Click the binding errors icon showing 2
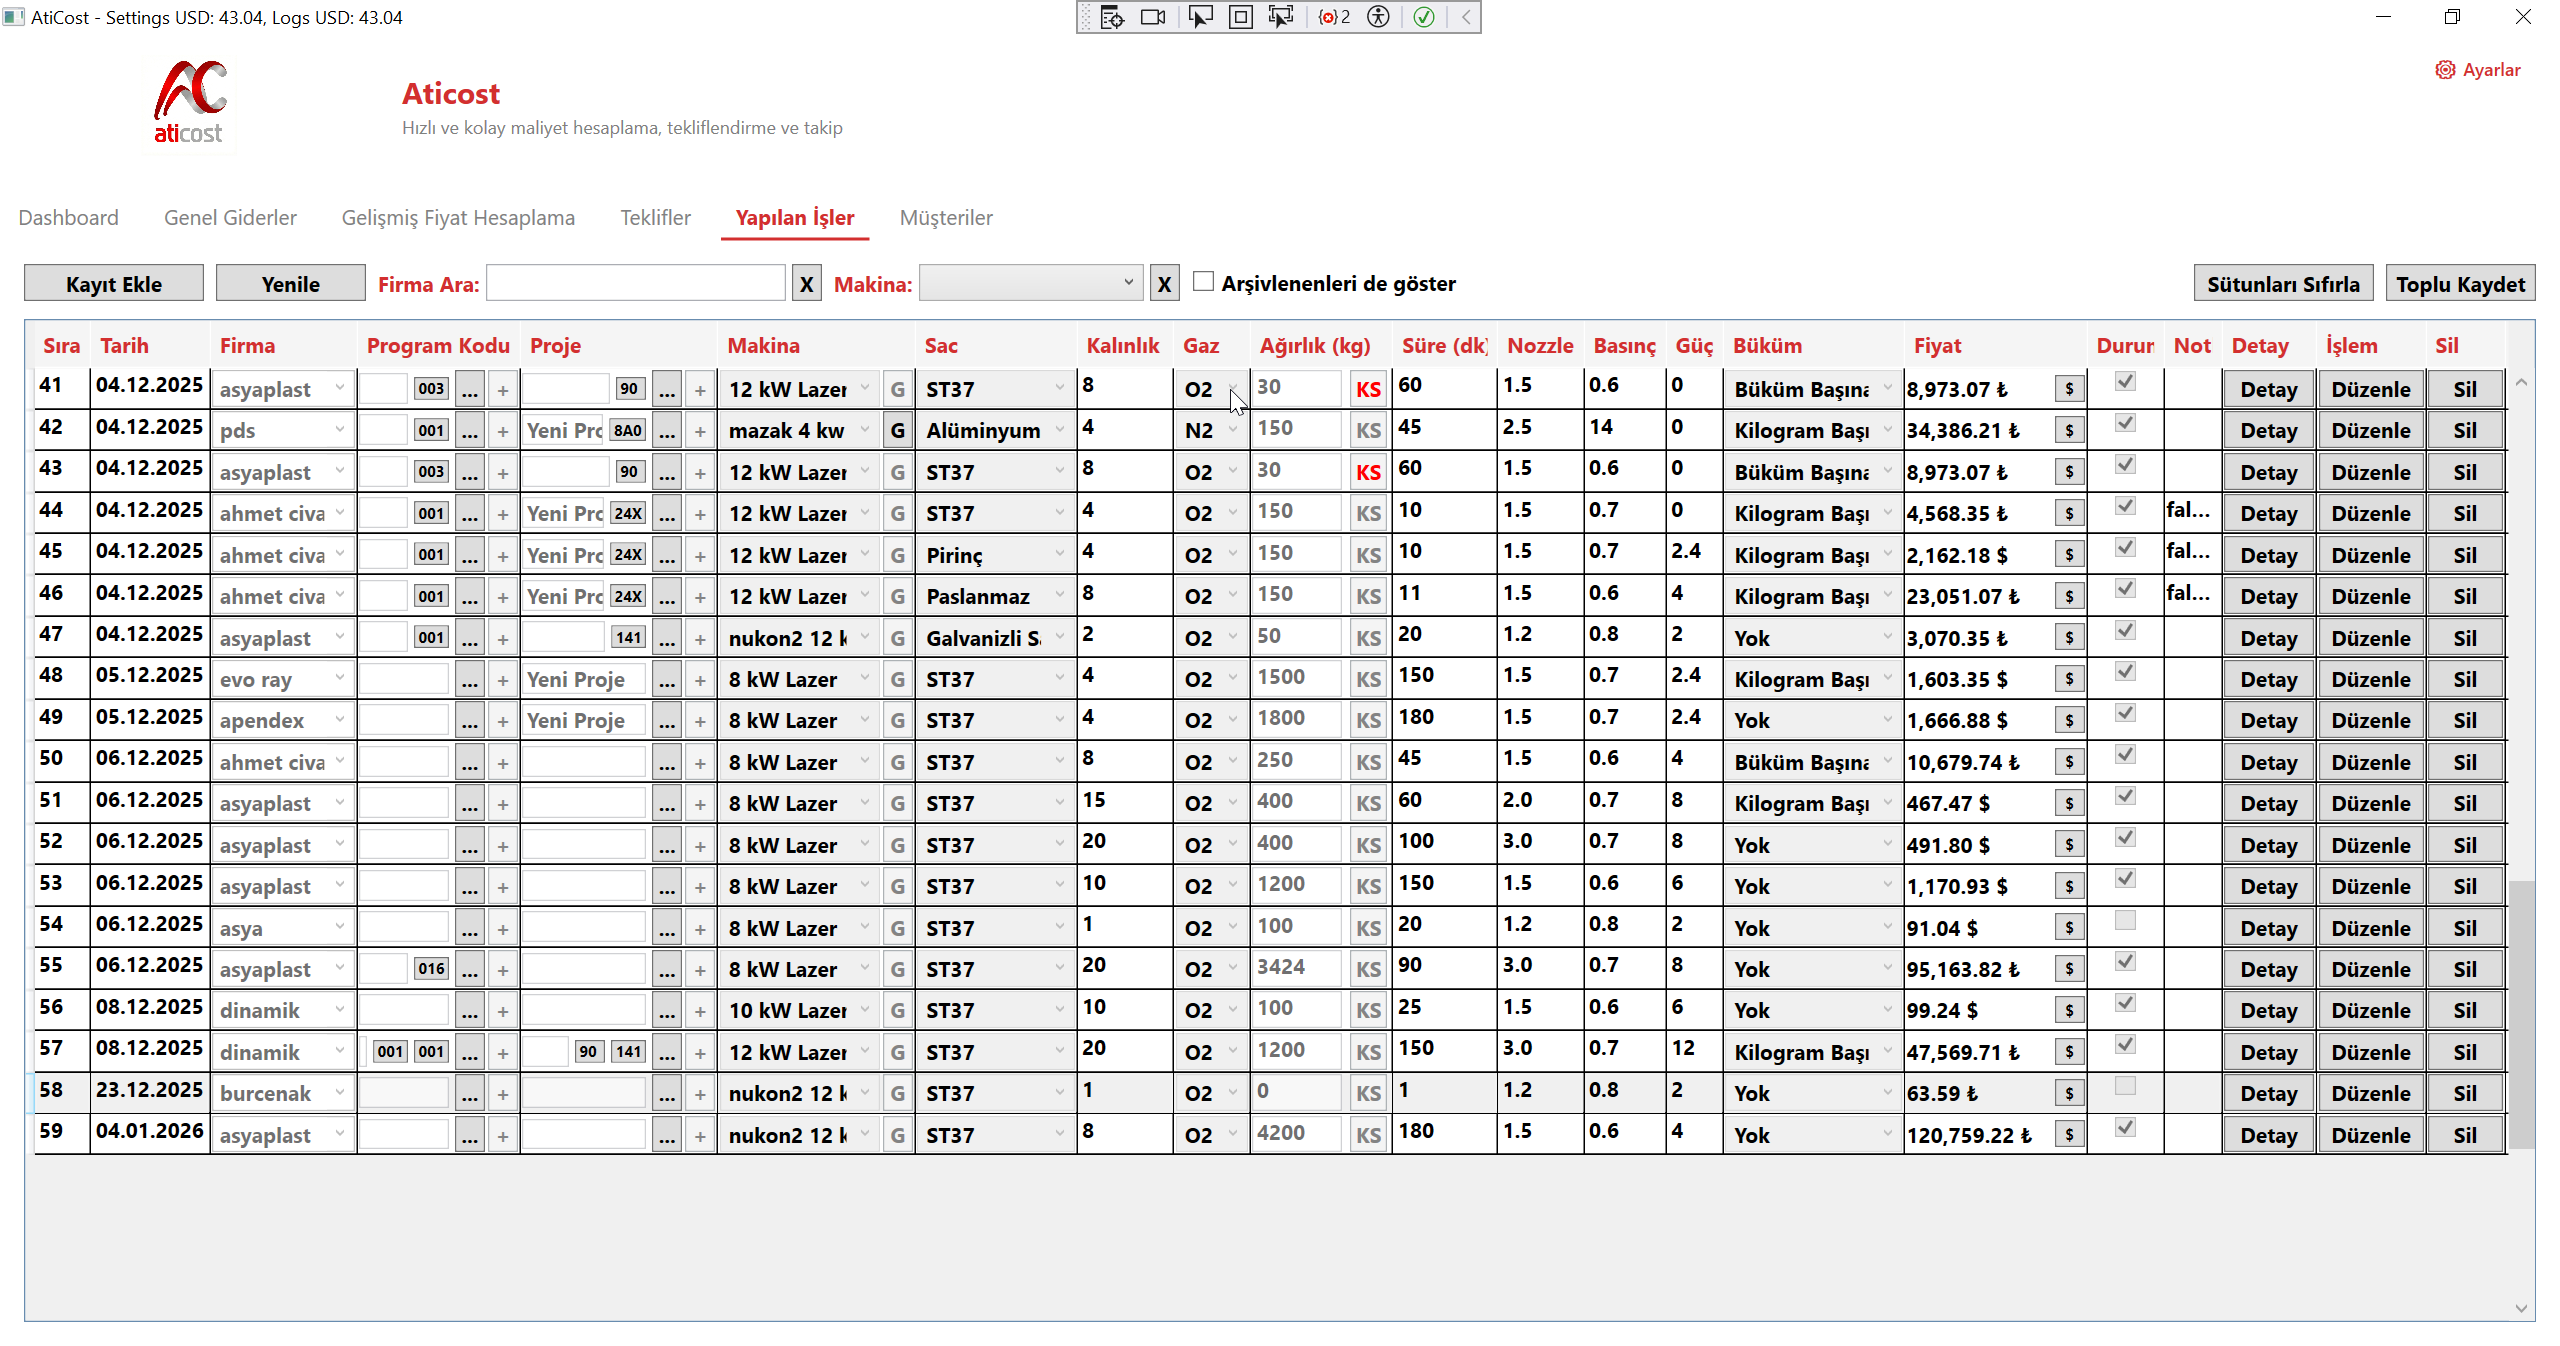This screenshot has width=2560, height=1346. click(x=1334, y=17)
